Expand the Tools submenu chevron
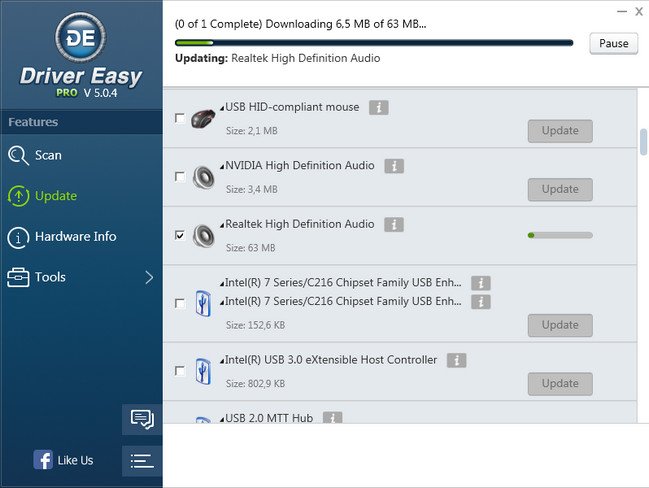 pyautogui.click(x=149, y=277)
